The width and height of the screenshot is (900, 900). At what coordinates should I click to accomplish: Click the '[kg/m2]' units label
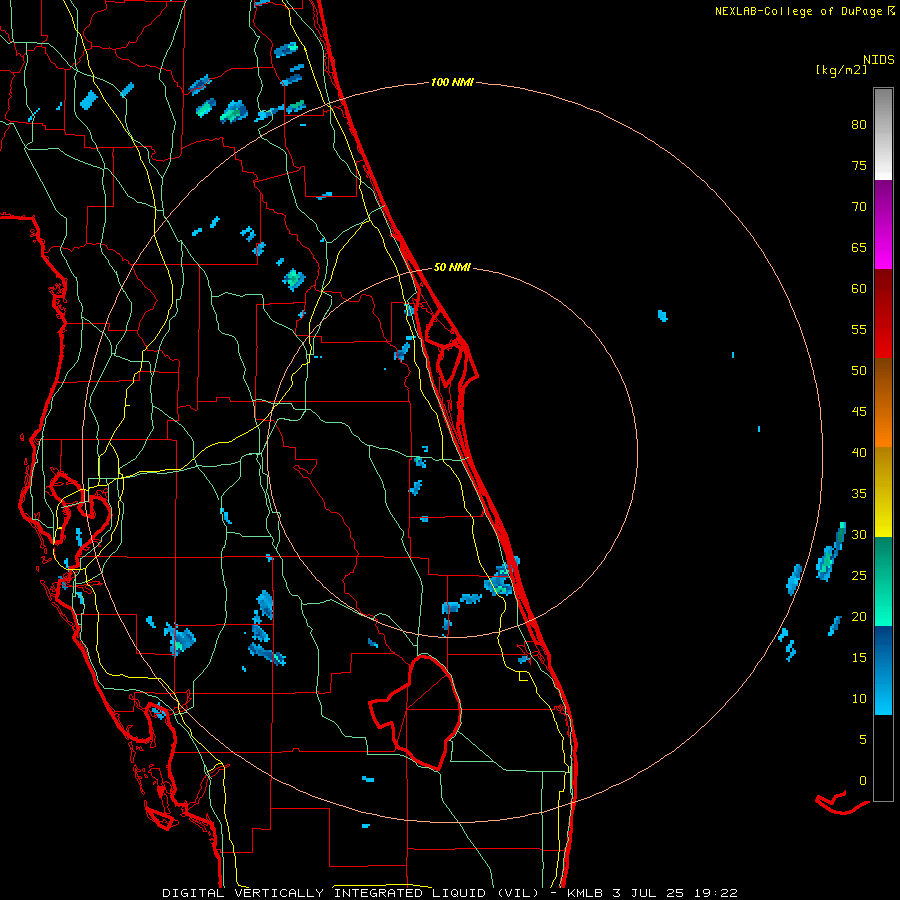coord(841,71)
